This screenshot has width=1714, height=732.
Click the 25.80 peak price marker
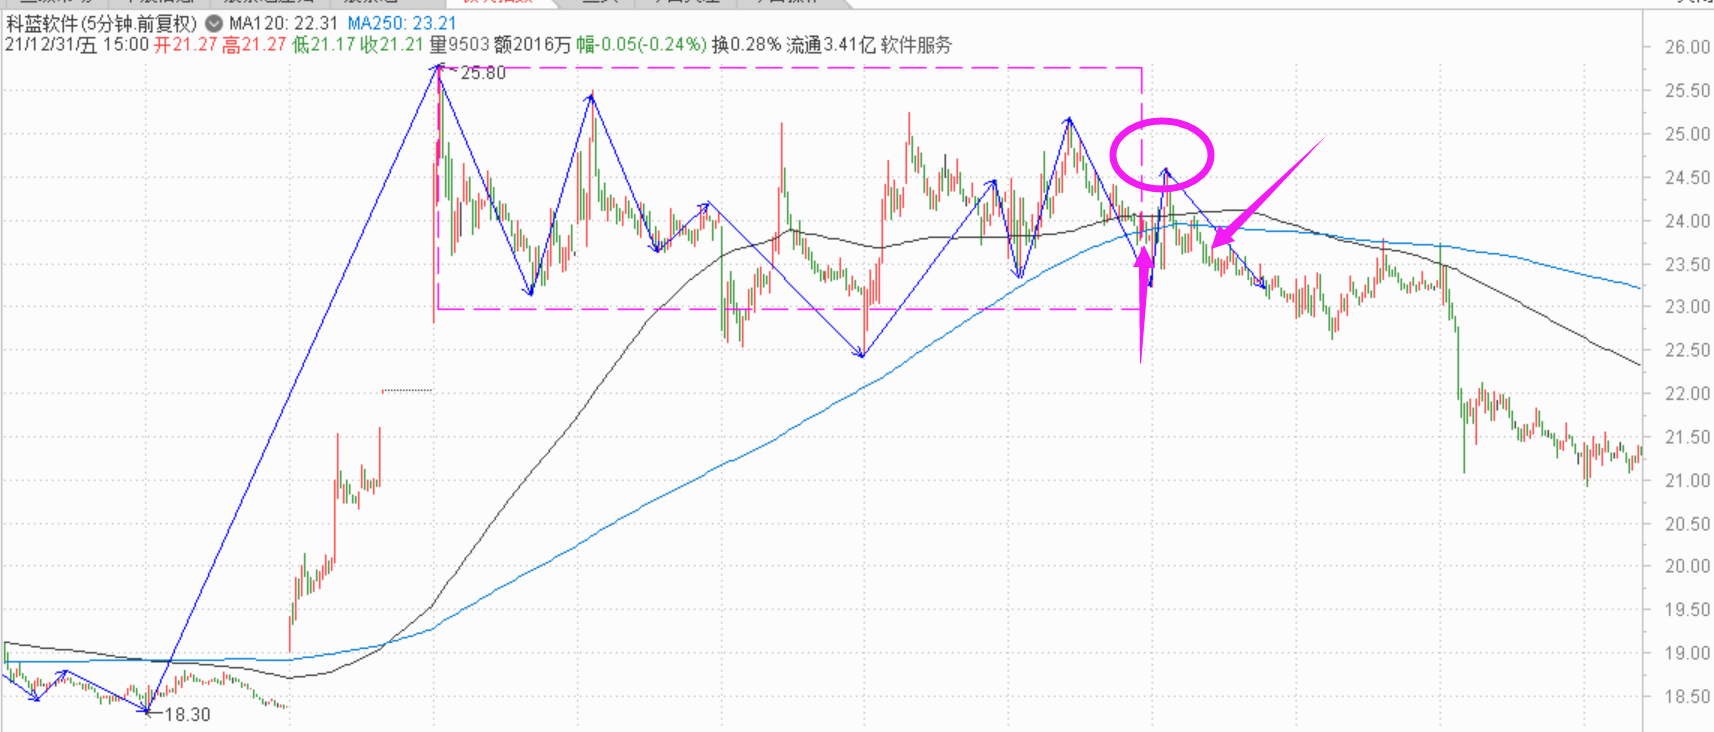(x=482, y=73)
